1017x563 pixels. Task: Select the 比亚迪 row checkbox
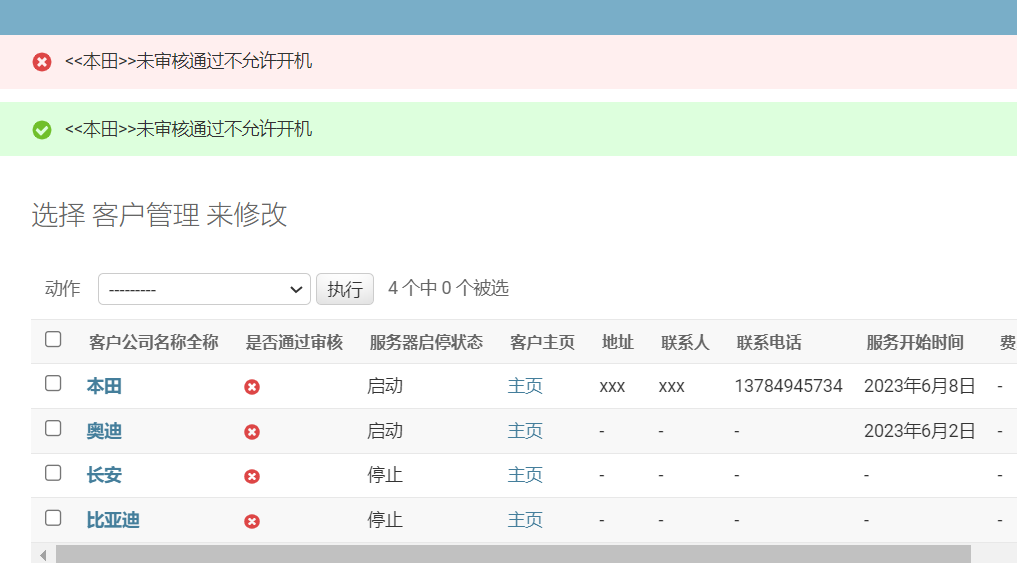(x=53, y=517)
